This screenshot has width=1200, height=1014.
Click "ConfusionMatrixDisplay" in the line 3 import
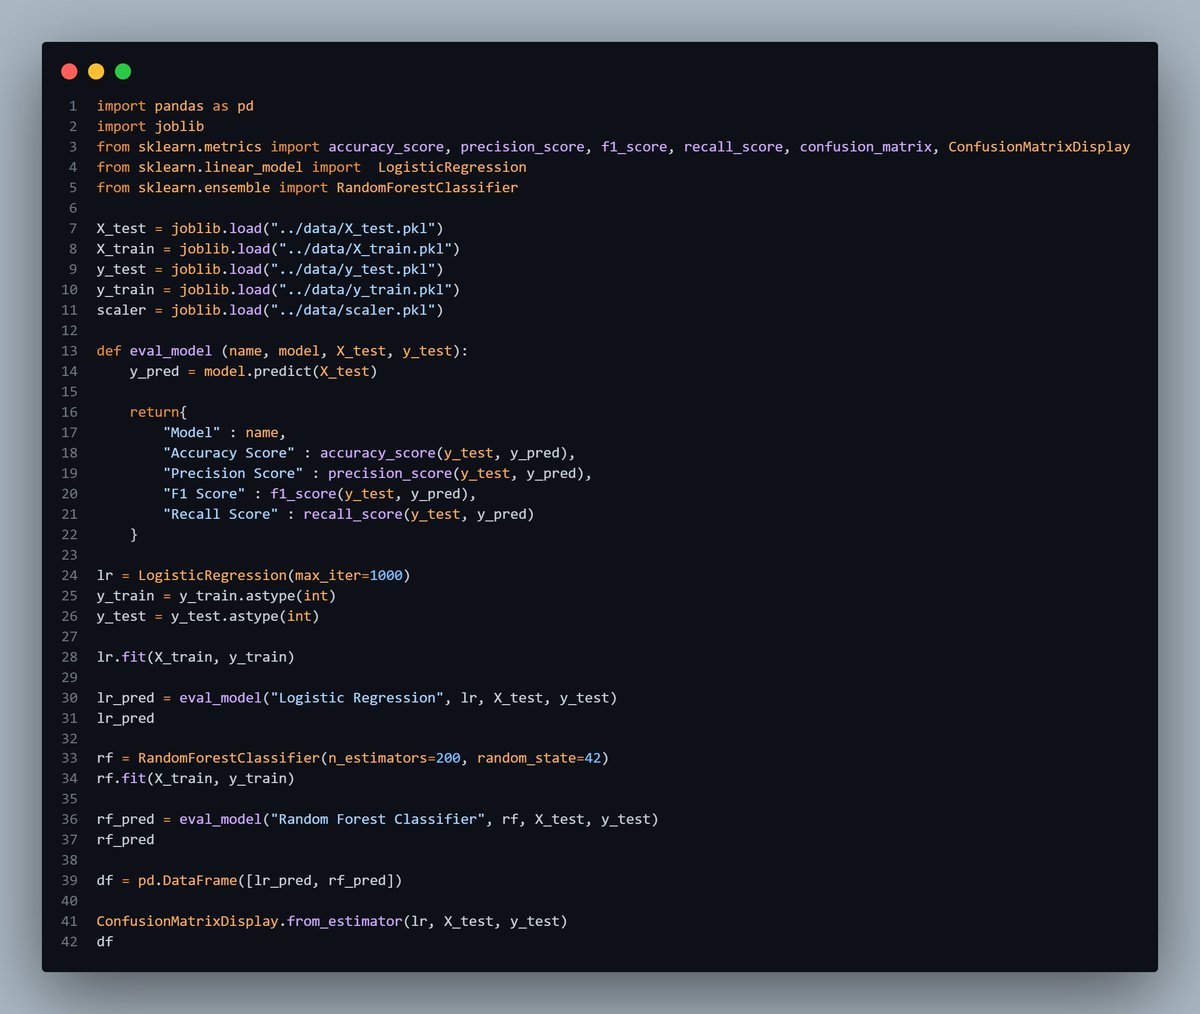tap(1039, 147)
